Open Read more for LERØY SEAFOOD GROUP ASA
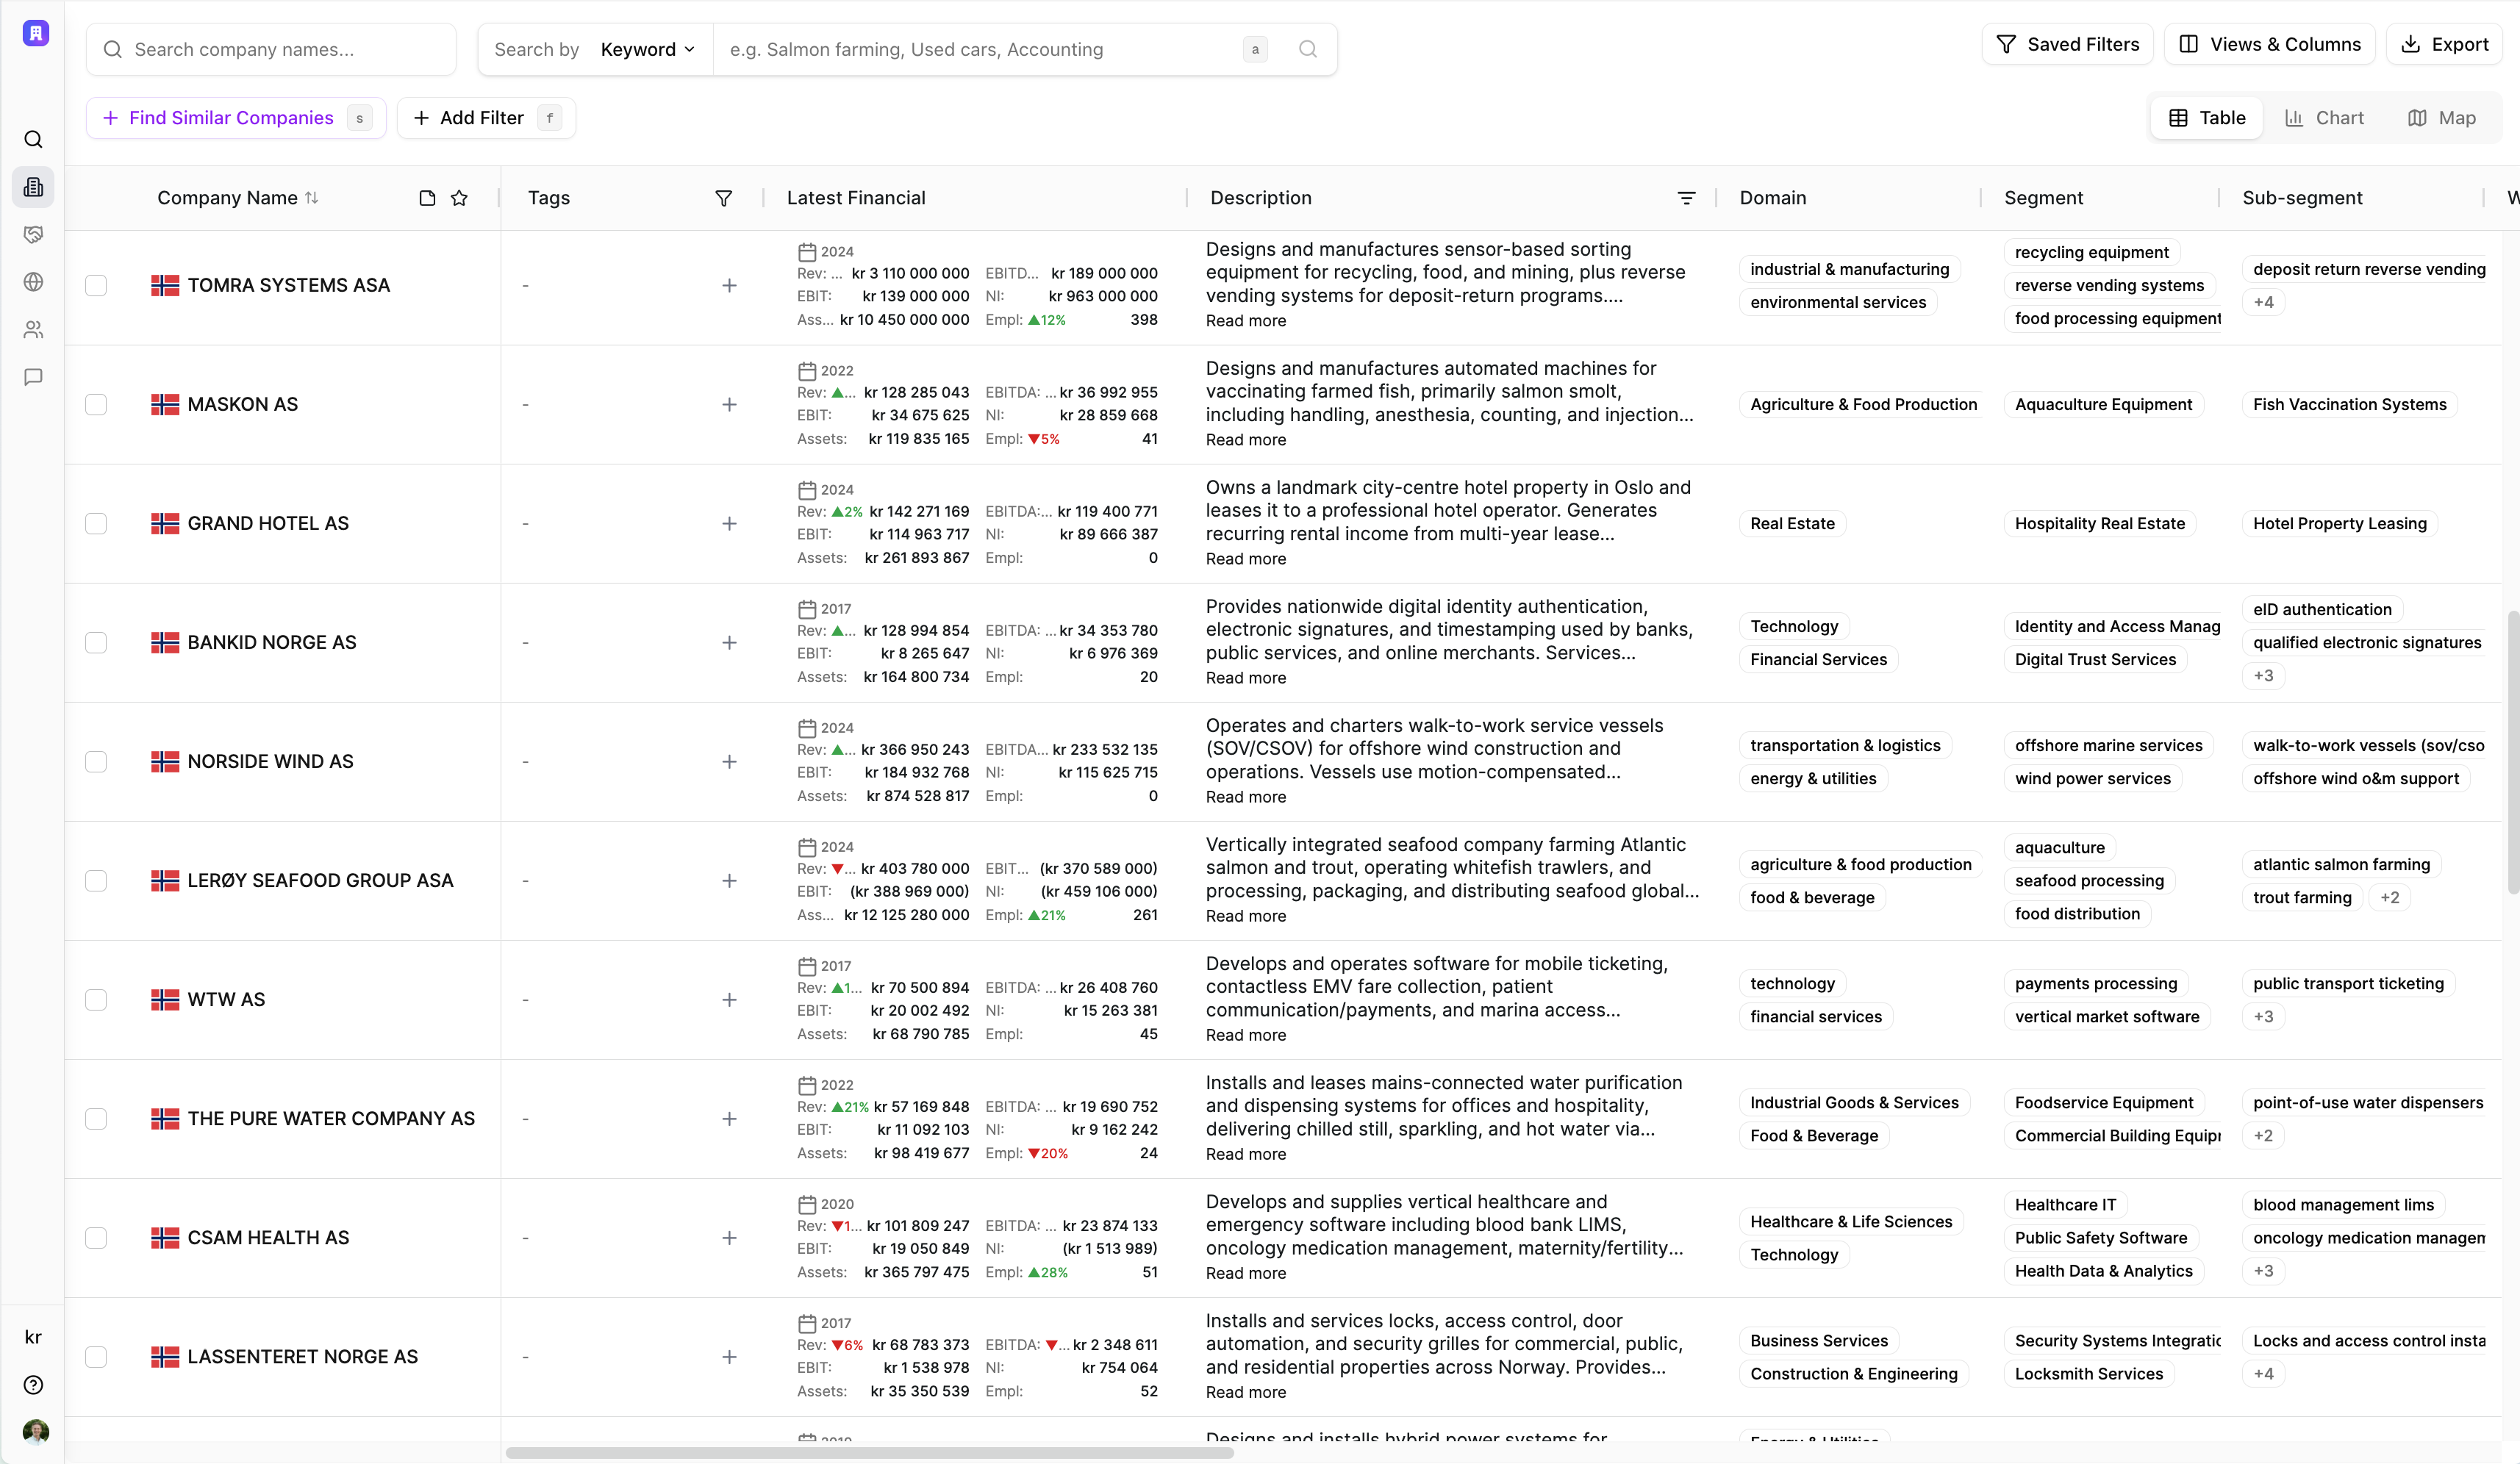 (x=1245, y=916)
